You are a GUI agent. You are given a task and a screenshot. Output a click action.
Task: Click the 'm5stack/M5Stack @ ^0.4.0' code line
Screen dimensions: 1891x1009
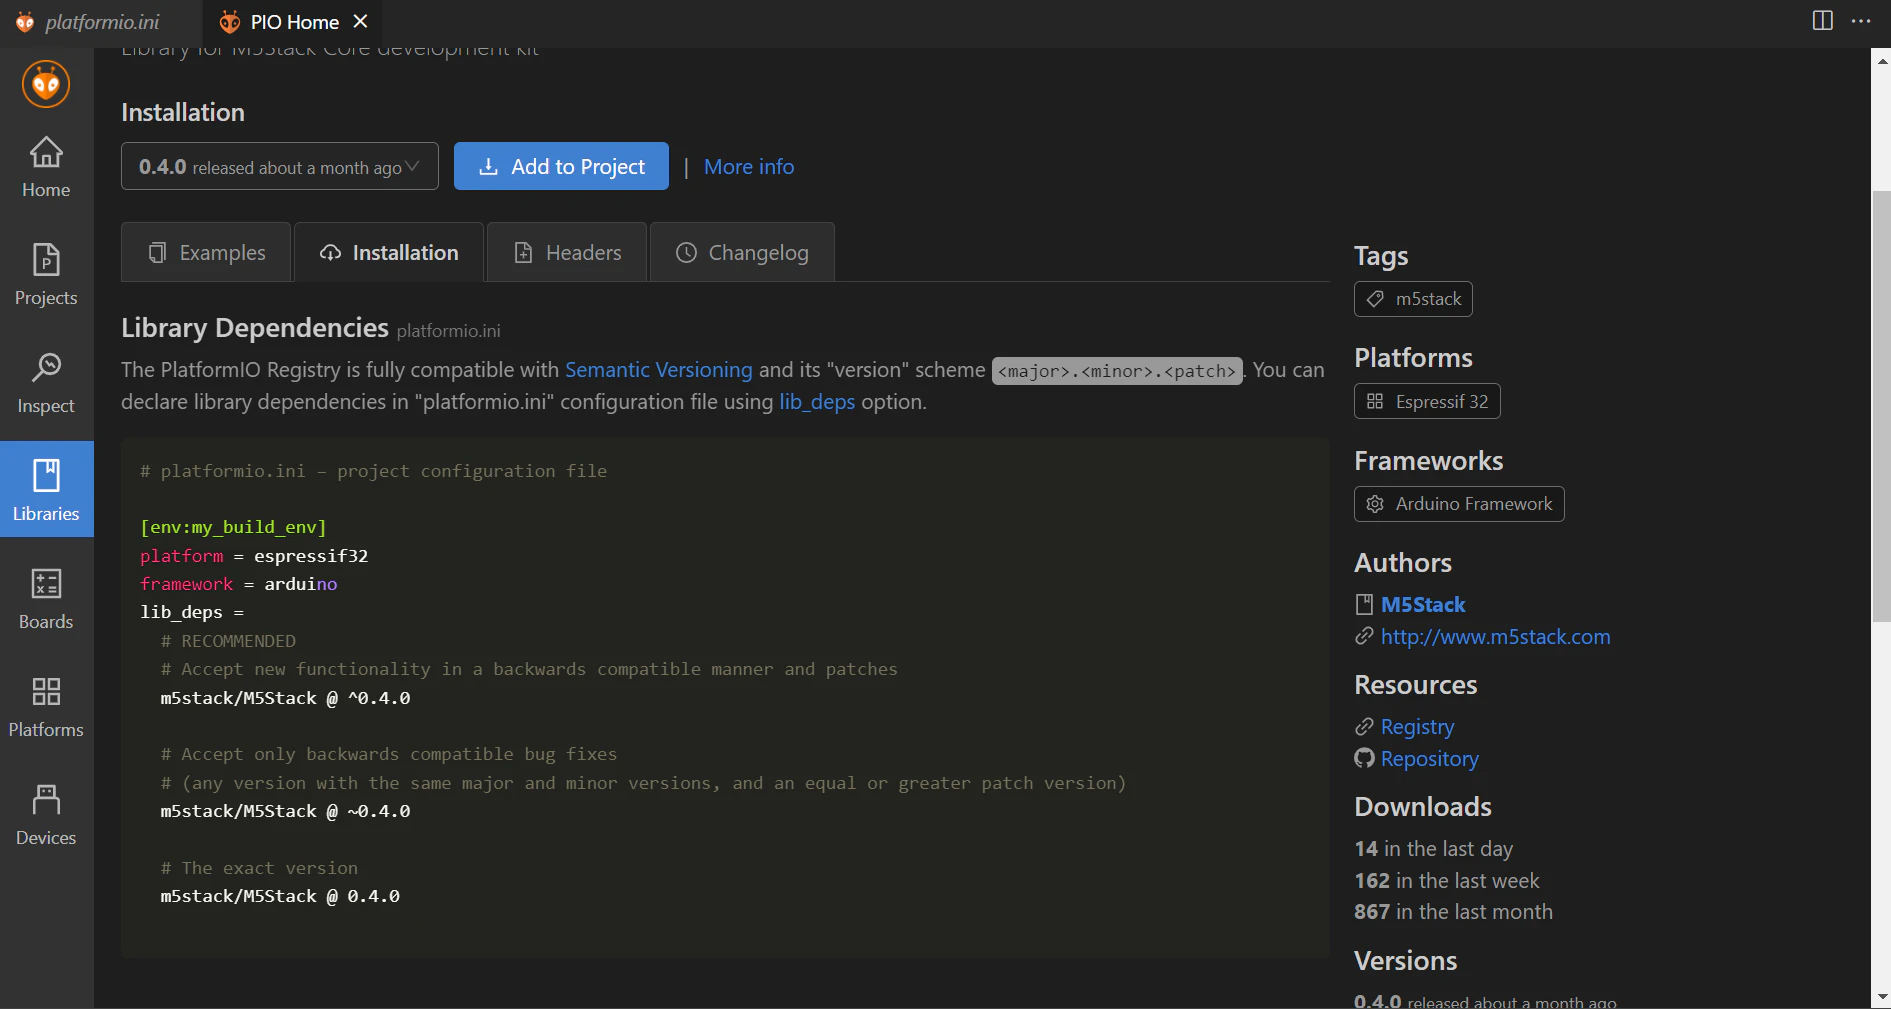(x=285, y=698)
